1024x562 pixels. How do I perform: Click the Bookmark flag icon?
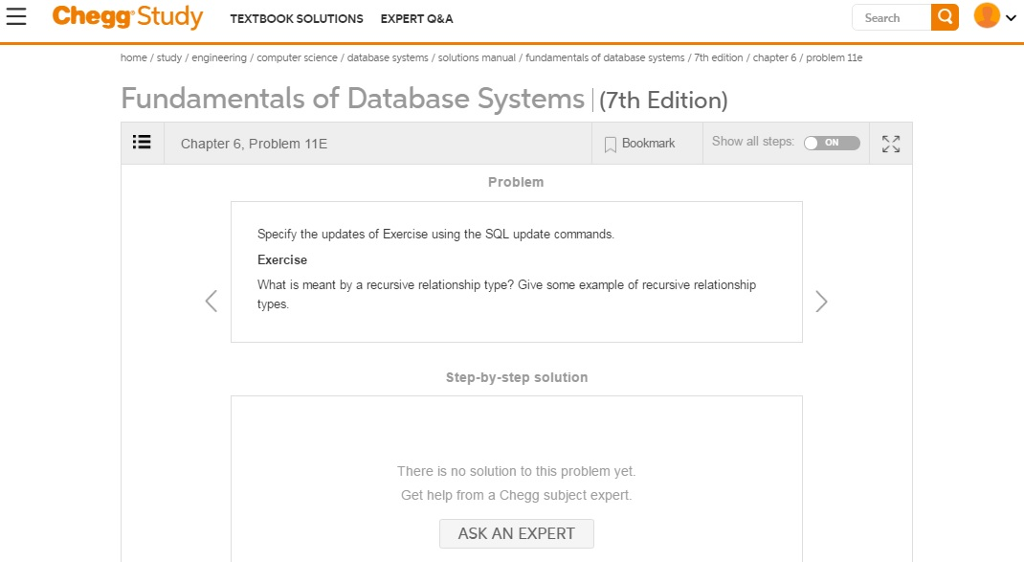[x=610, y=144]
